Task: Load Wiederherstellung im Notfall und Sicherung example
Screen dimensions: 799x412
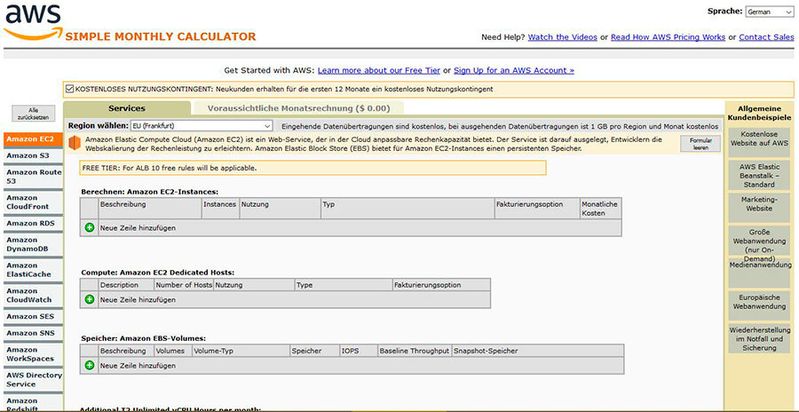Action: (x=759, y=339)
